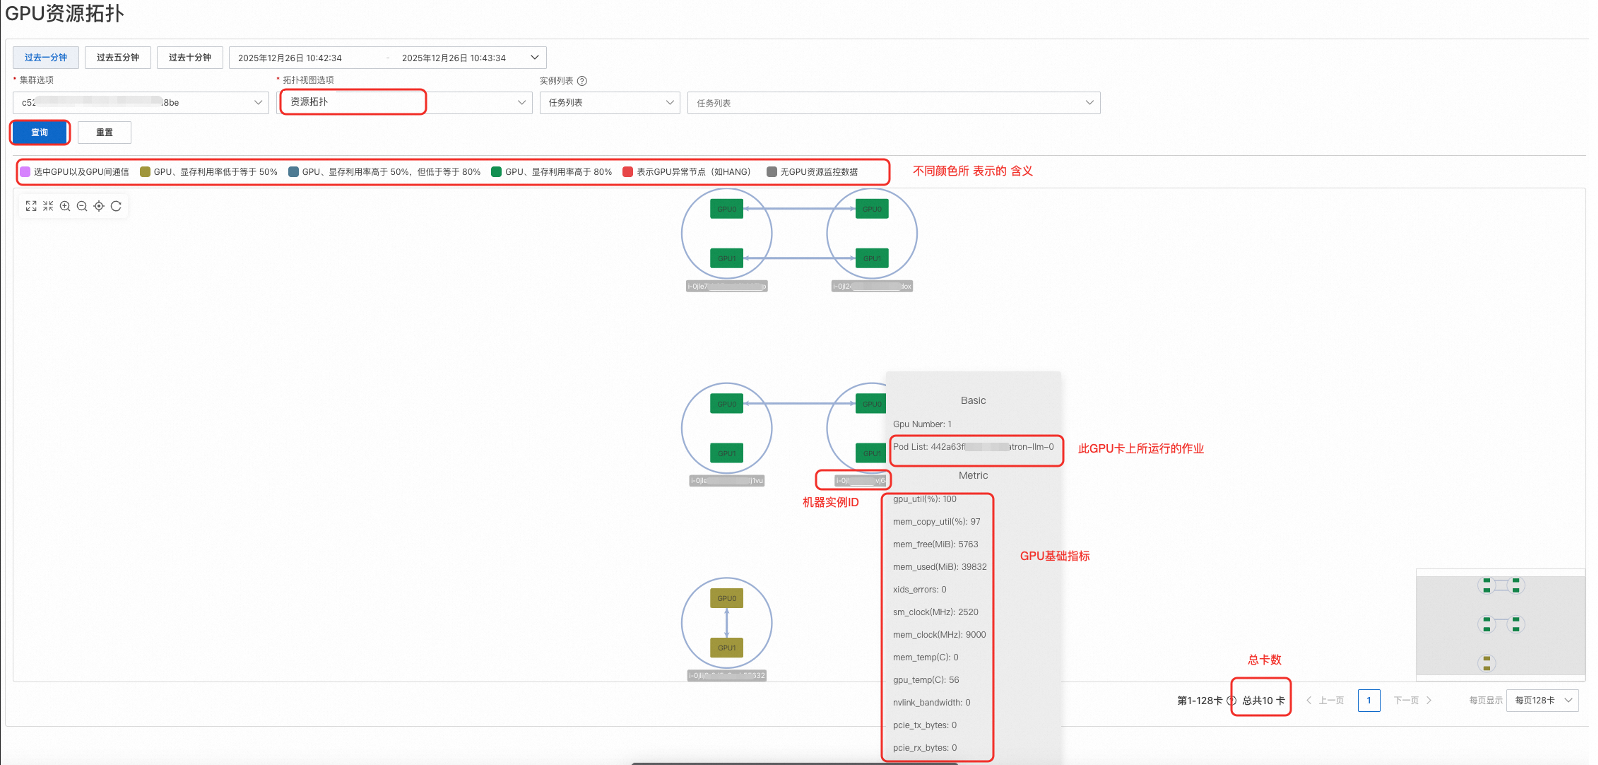Click GPU0 in the instance starting 'i-0jle7'
The width and height of the screenshot is (1598, 765).
(727, 209)
